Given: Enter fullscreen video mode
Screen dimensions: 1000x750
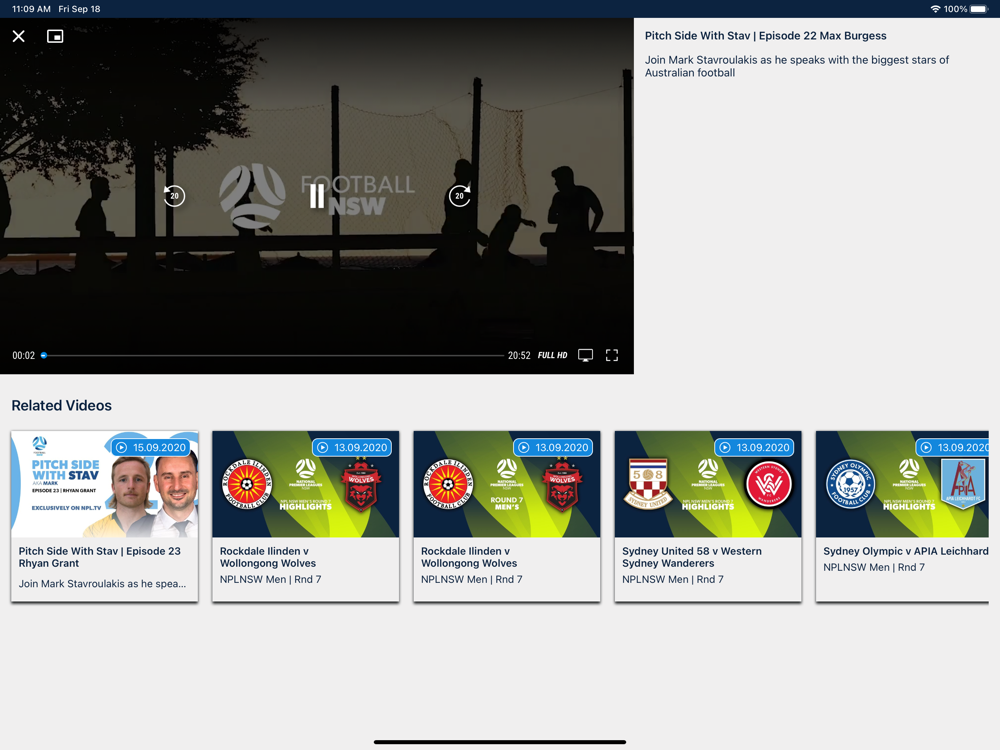Looking at the screenshot, I should coord(612,355).
